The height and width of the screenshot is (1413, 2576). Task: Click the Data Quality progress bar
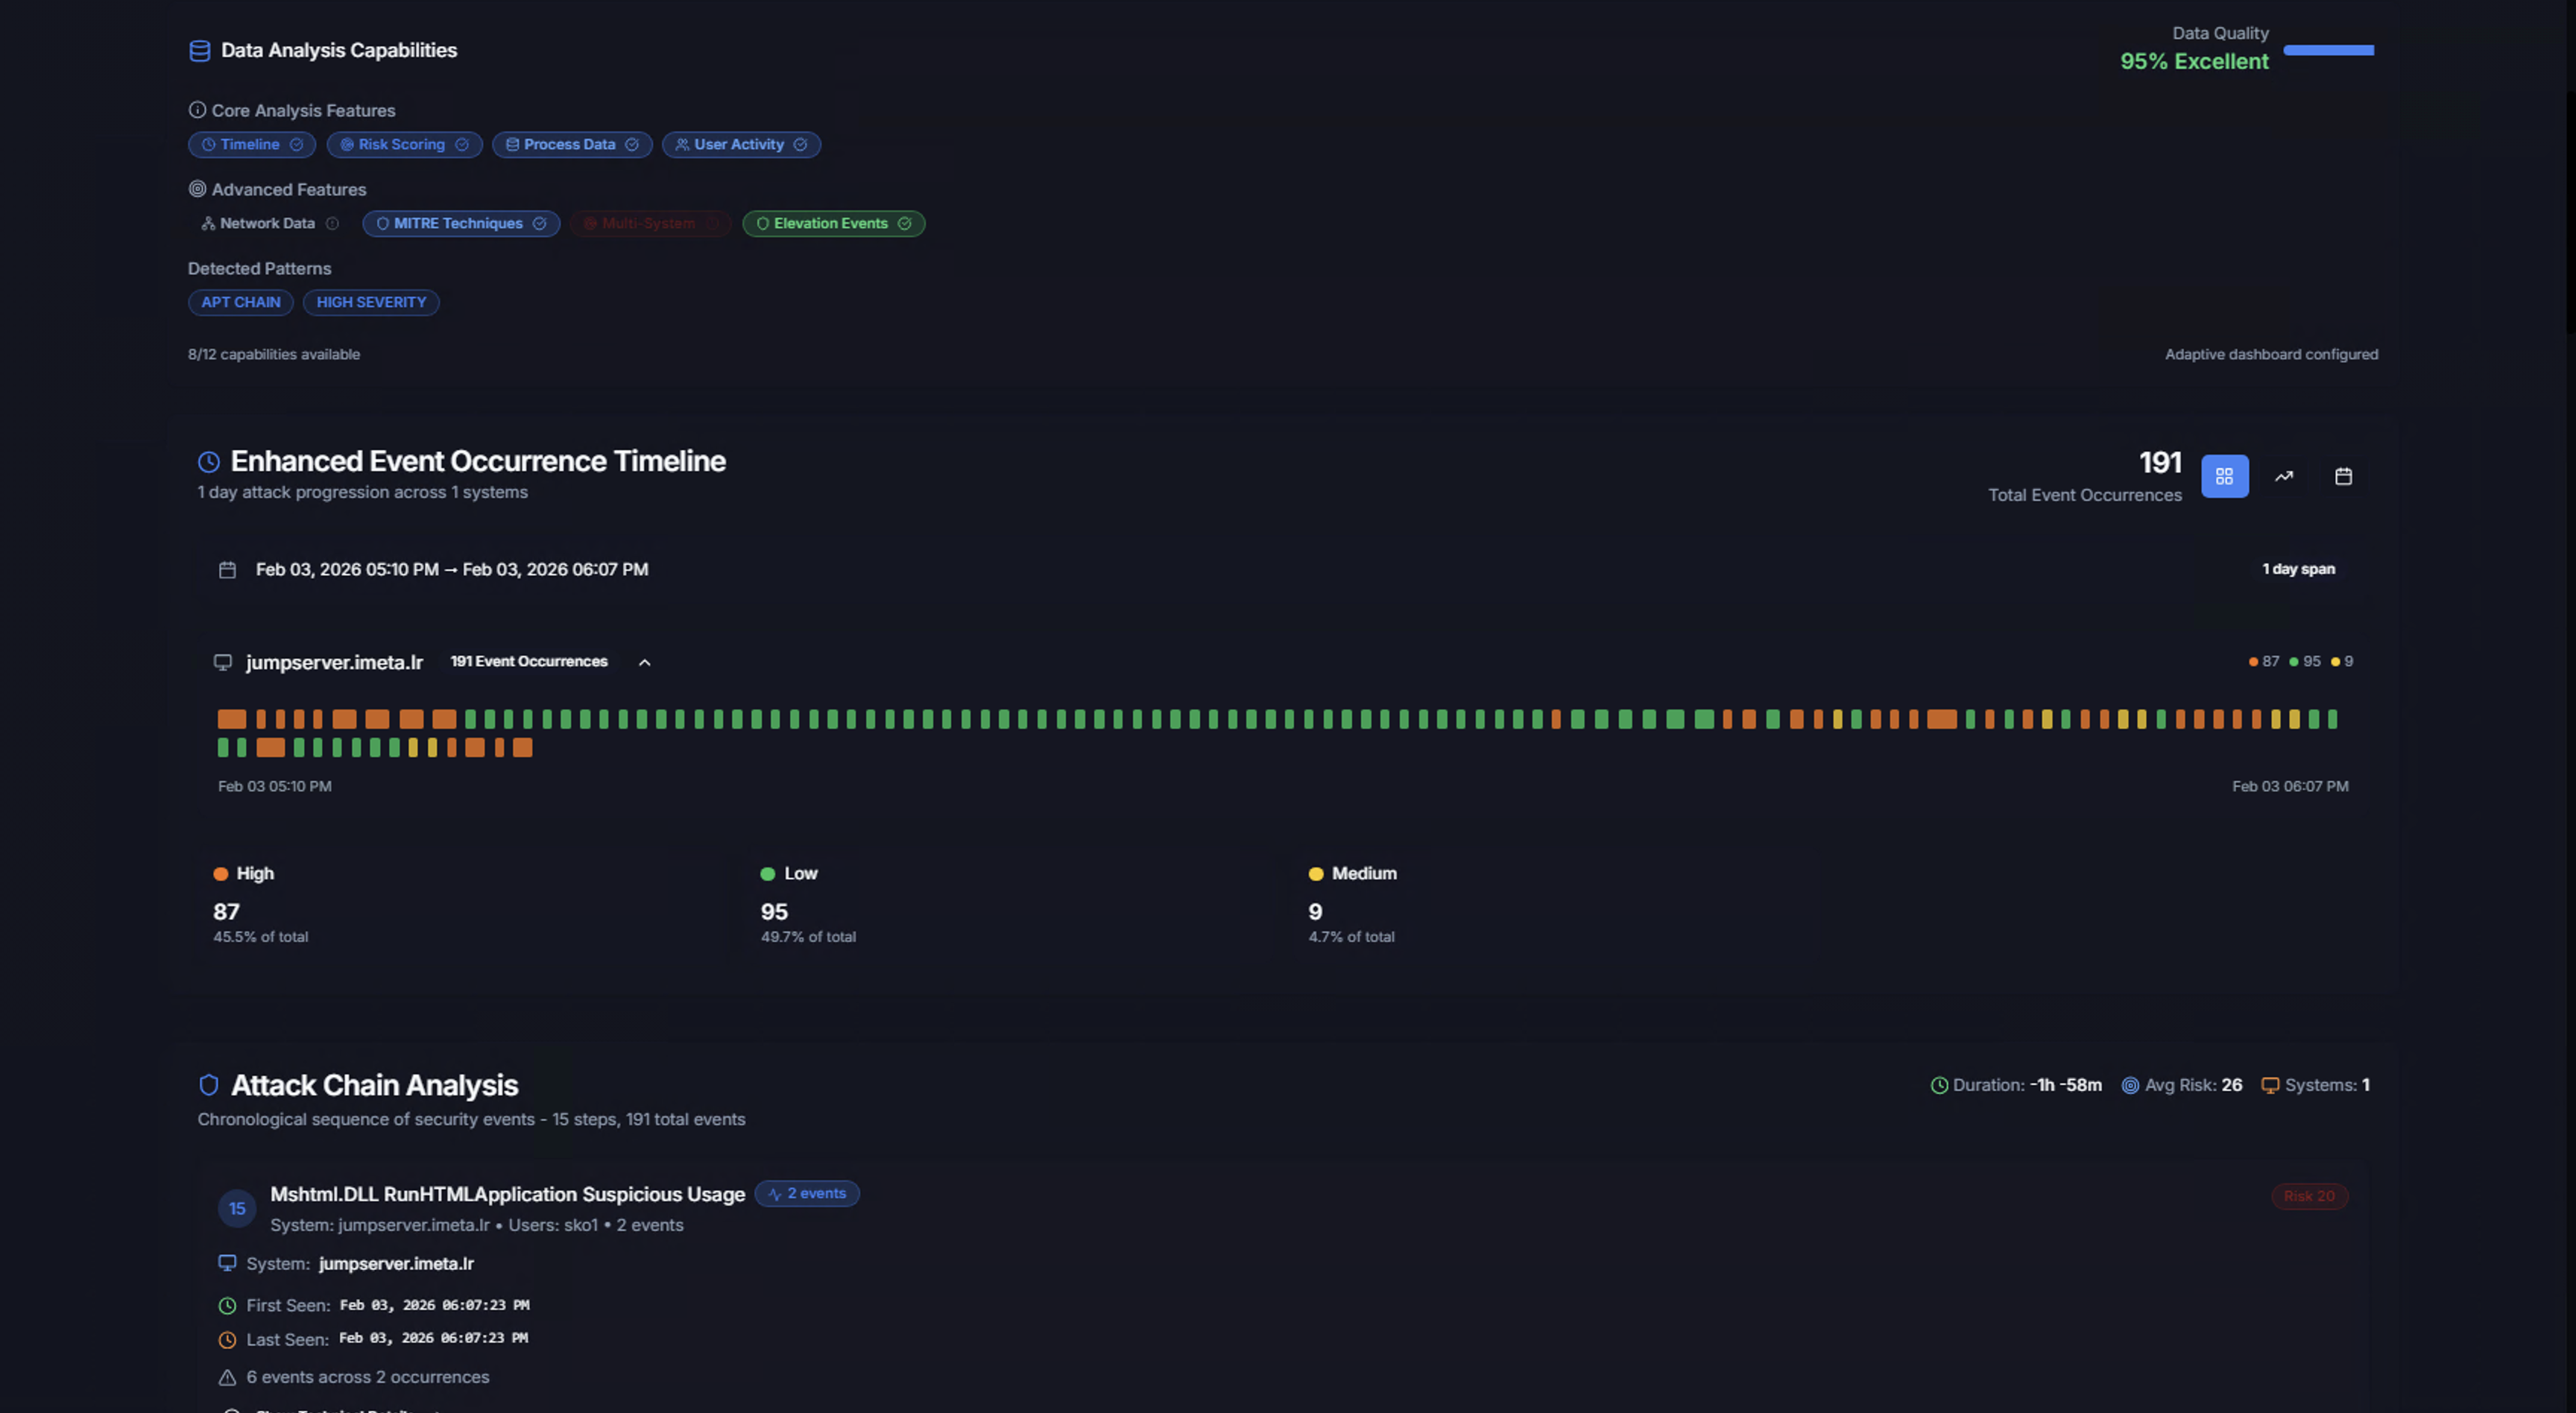[2327, 49]
